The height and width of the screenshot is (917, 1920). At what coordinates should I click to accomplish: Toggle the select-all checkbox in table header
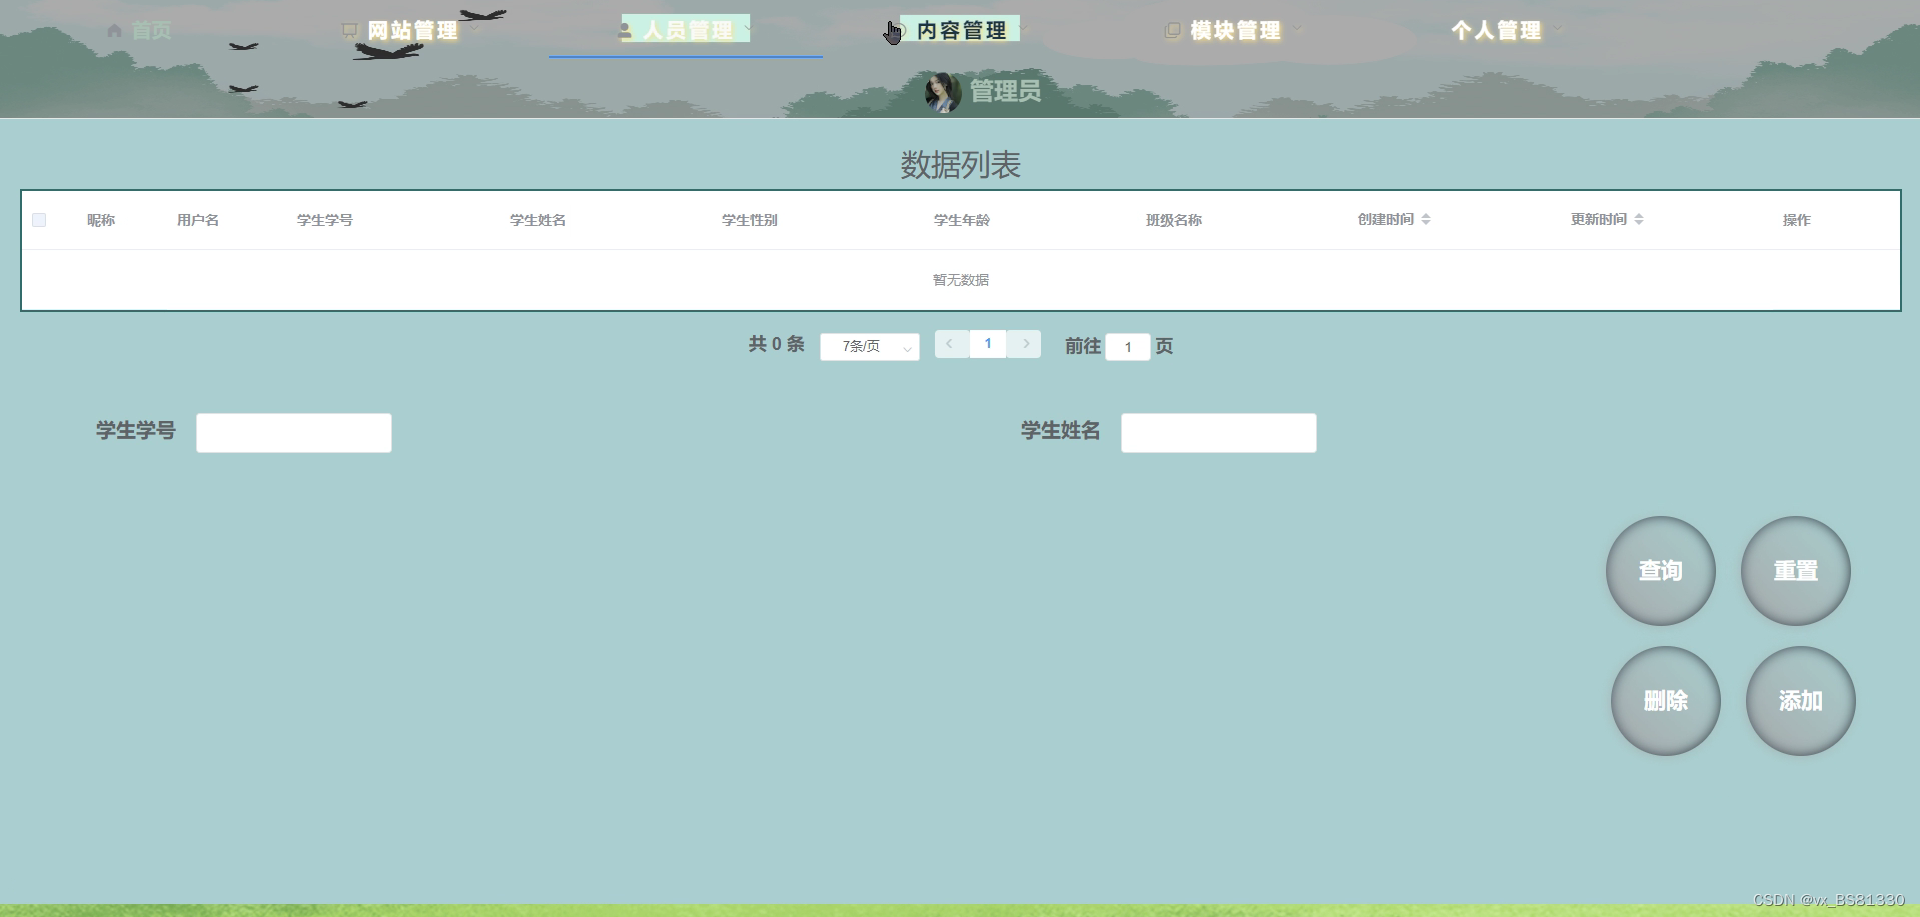pyautogui.click(x=39, y=220)
